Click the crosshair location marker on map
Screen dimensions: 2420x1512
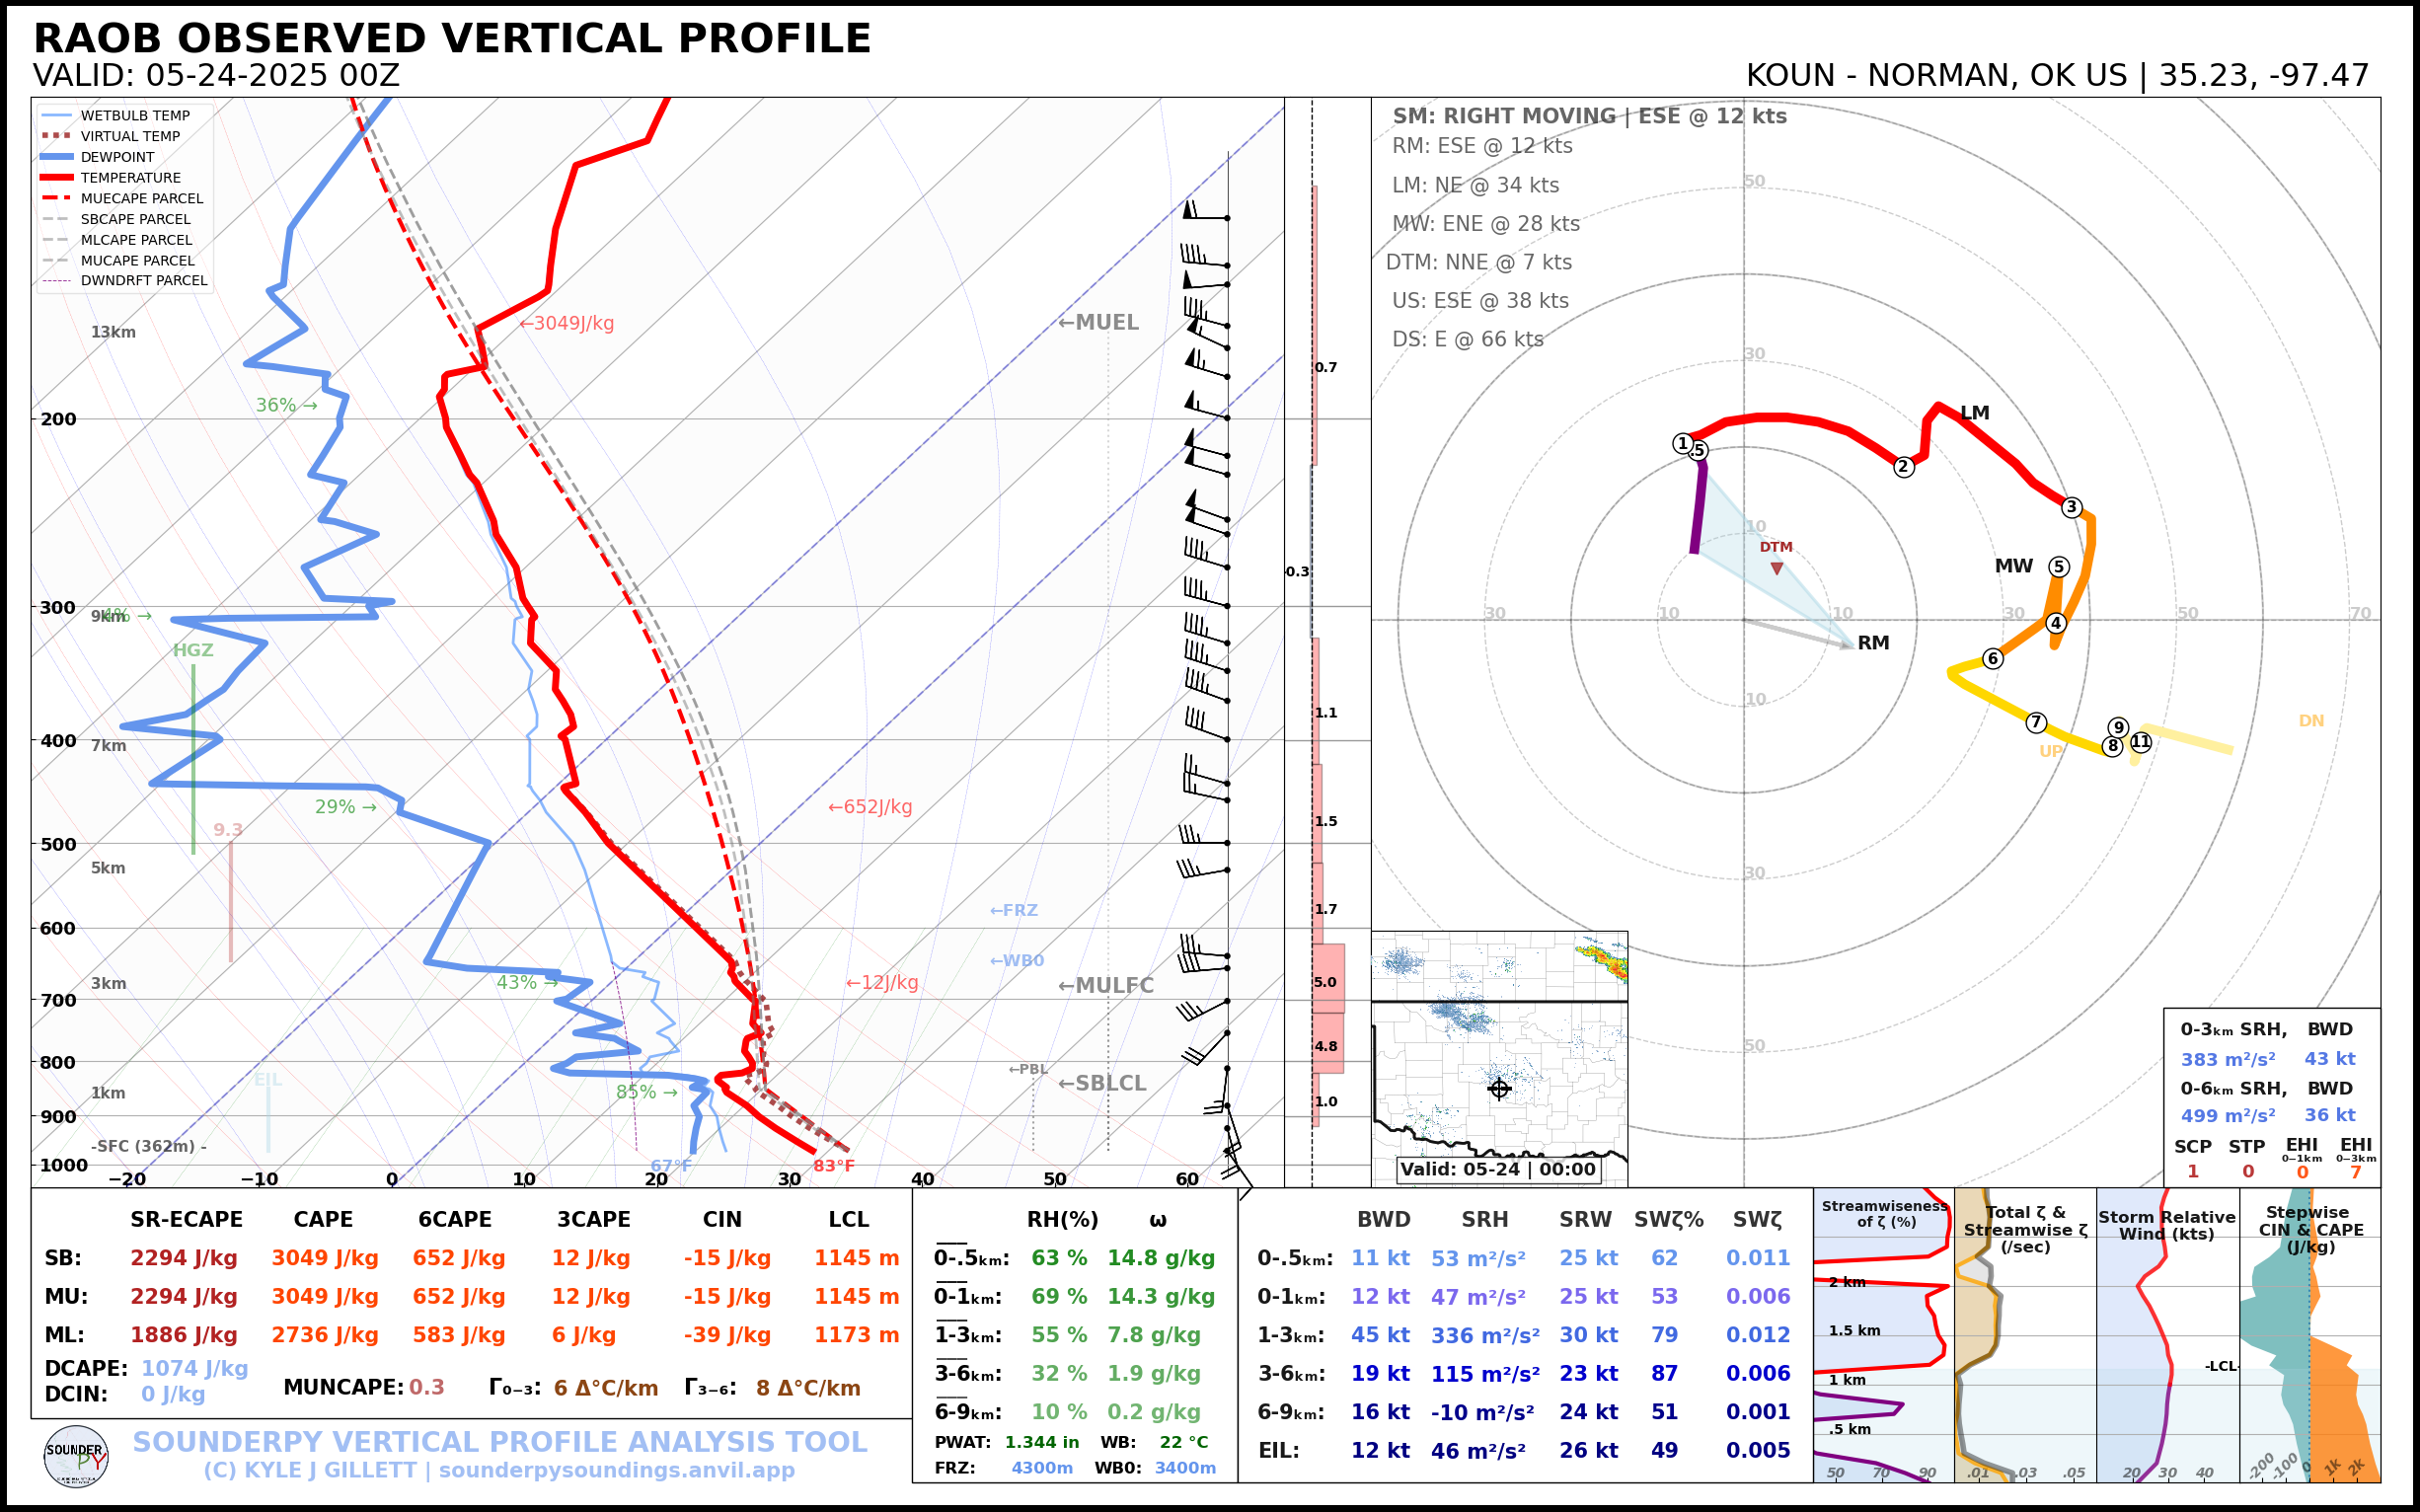pos(1498,1088)
